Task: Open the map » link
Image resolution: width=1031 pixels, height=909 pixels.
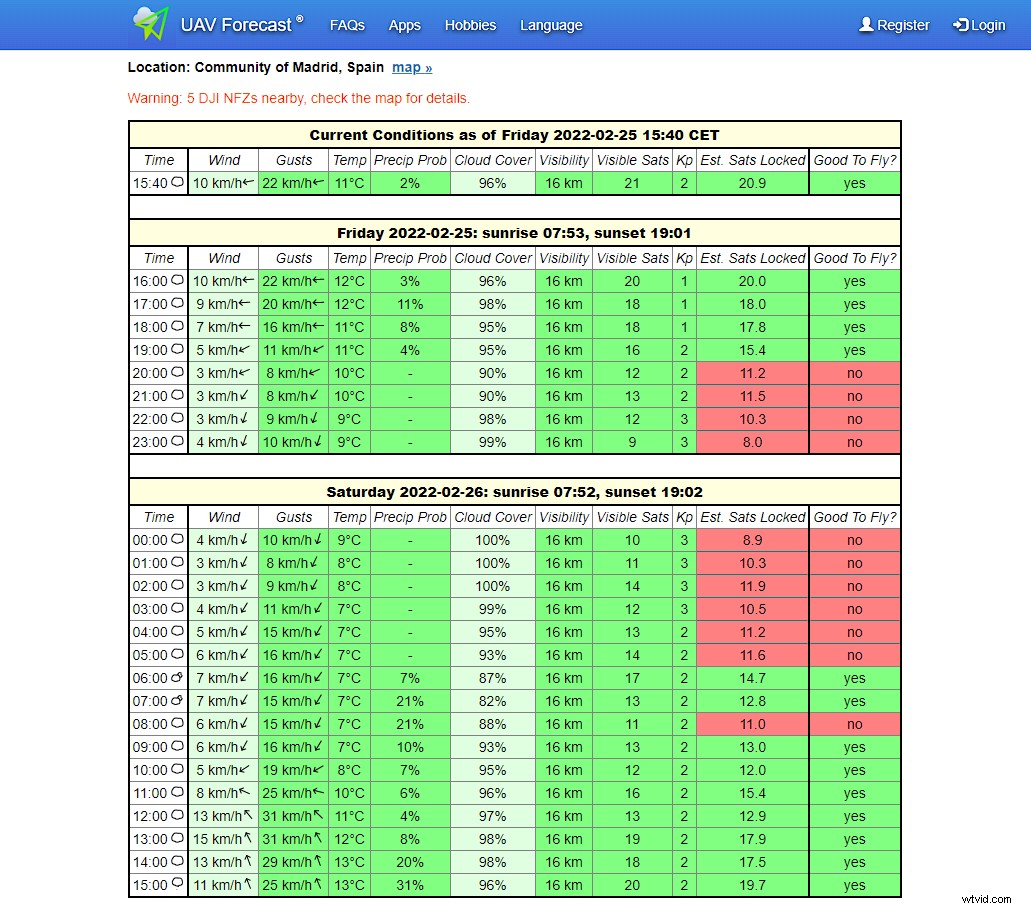Action: [412, 68]
